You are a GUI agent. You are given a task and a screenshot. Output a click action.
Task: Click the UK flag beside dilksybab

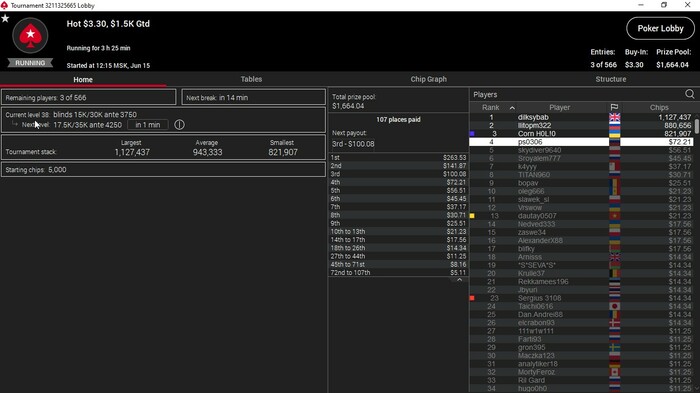(614, 117)
